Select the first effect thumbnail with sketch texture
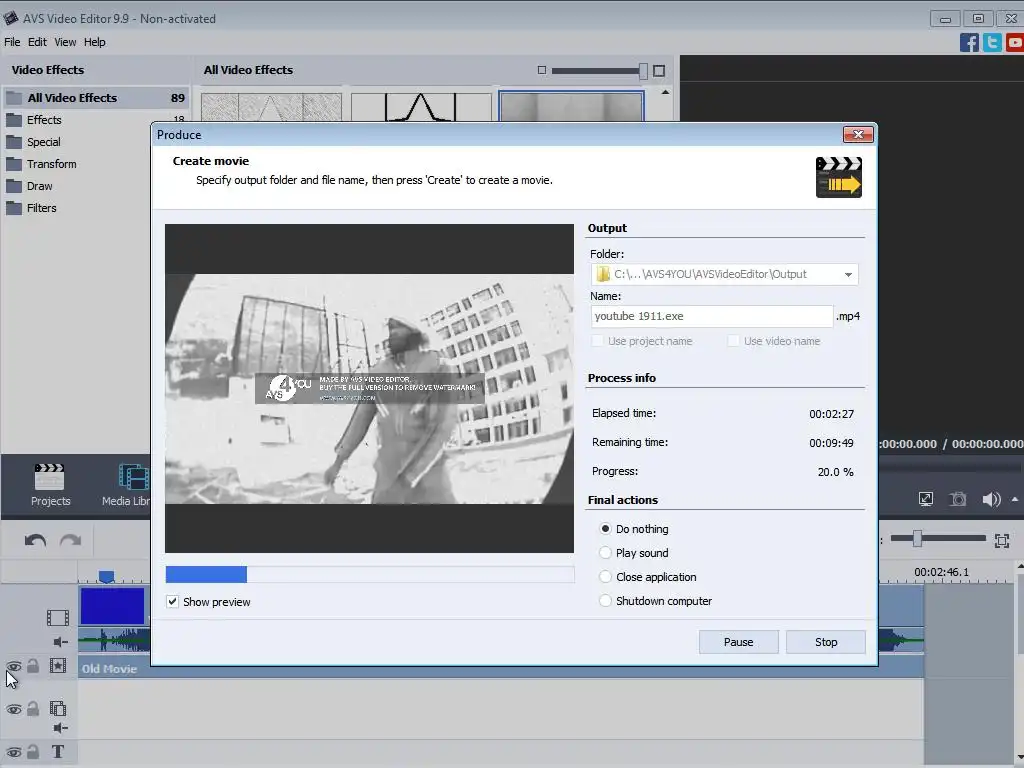This screenshot has width=1024, height=768. (x=271, y=107)
